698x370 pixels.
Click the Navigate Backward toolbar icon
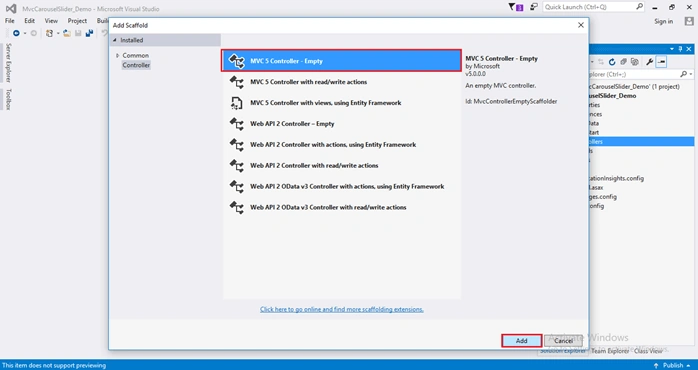click(16, 33)
